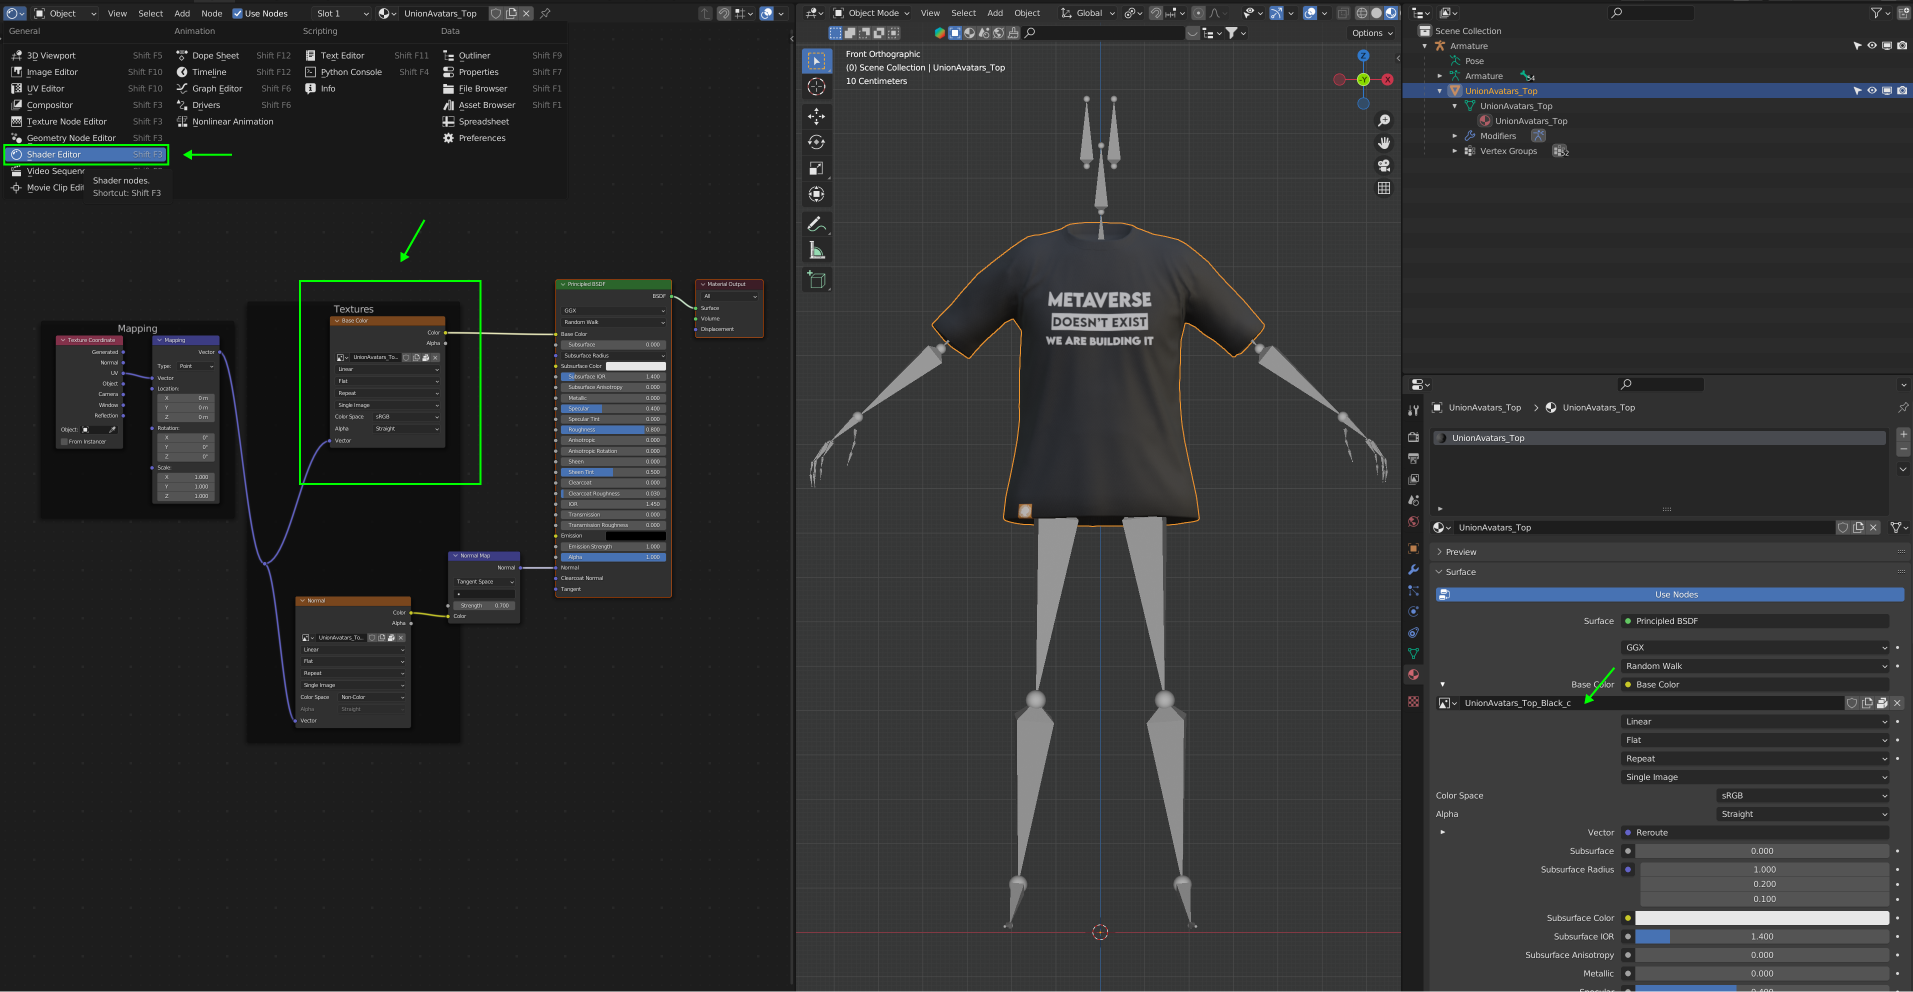Open the World properties tab
The width and height of the screenshot is (1913, 992).
coord(1413,521)
